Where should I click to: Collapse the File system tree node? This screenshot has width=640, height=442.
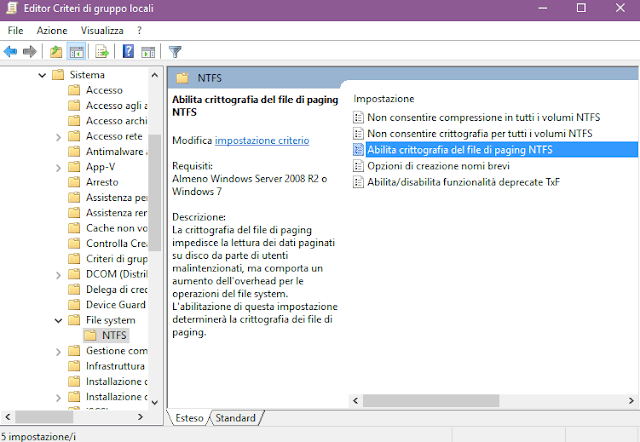point(59,320)
